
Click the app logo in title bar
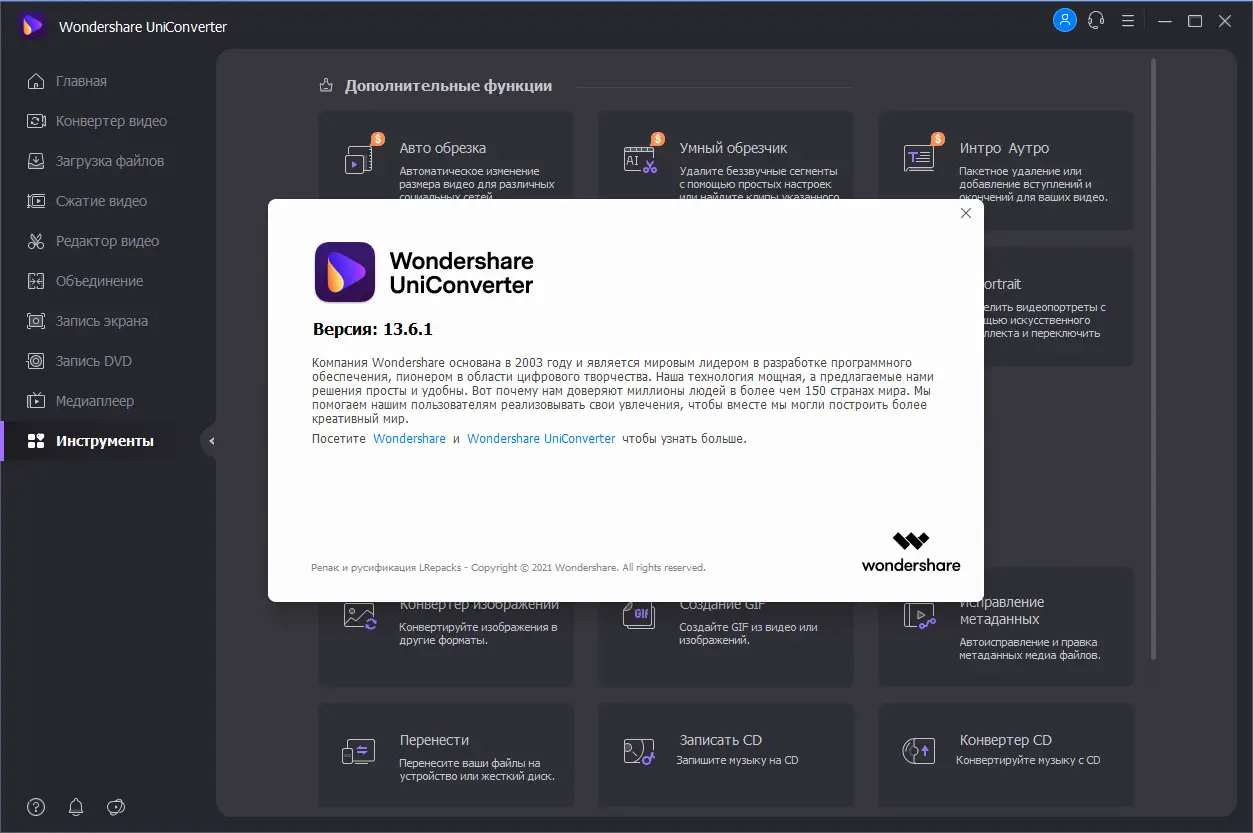tap(34, 26)
